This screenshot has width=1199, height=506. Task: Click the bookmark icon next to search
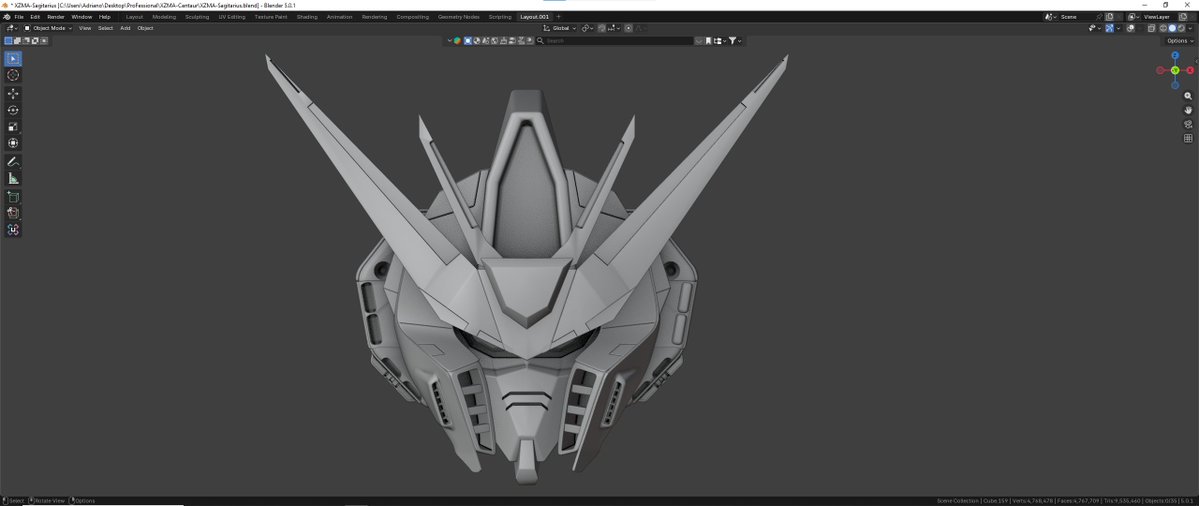pyautogui.click(x=709, y=41)
